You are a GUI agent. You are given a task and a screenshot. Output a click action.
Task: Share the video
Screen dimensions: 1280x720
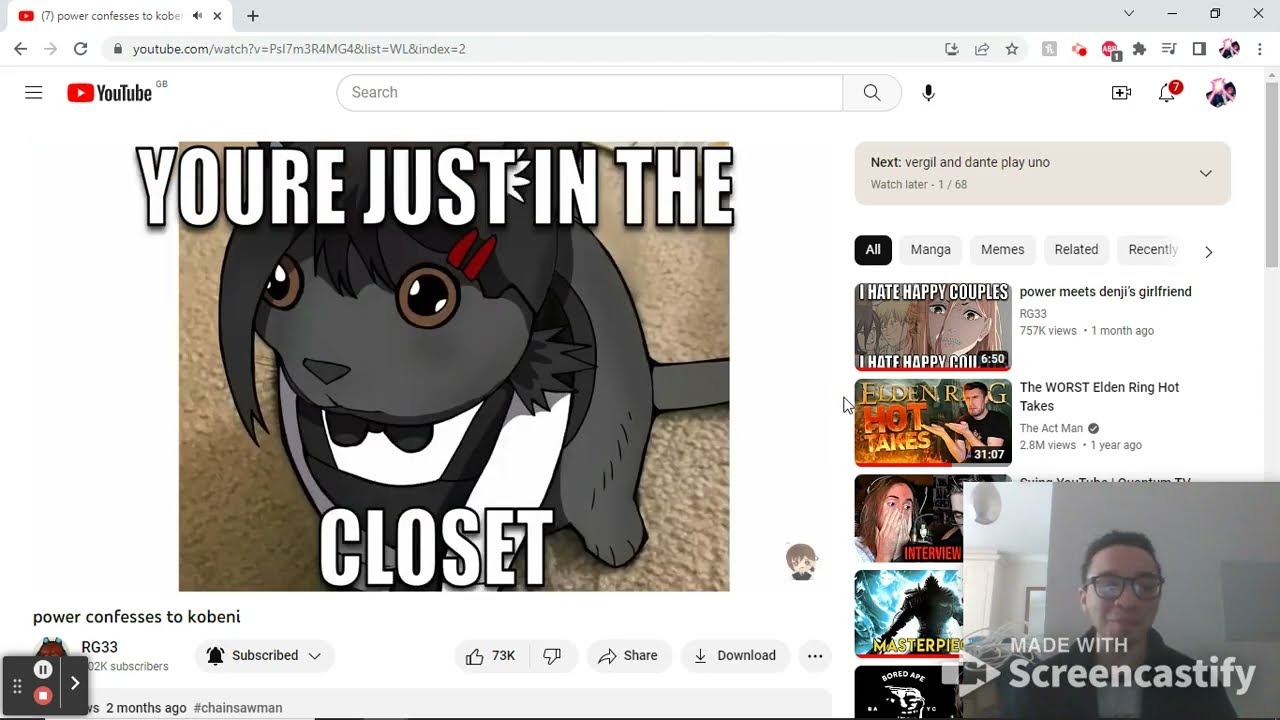coord(628,656)
